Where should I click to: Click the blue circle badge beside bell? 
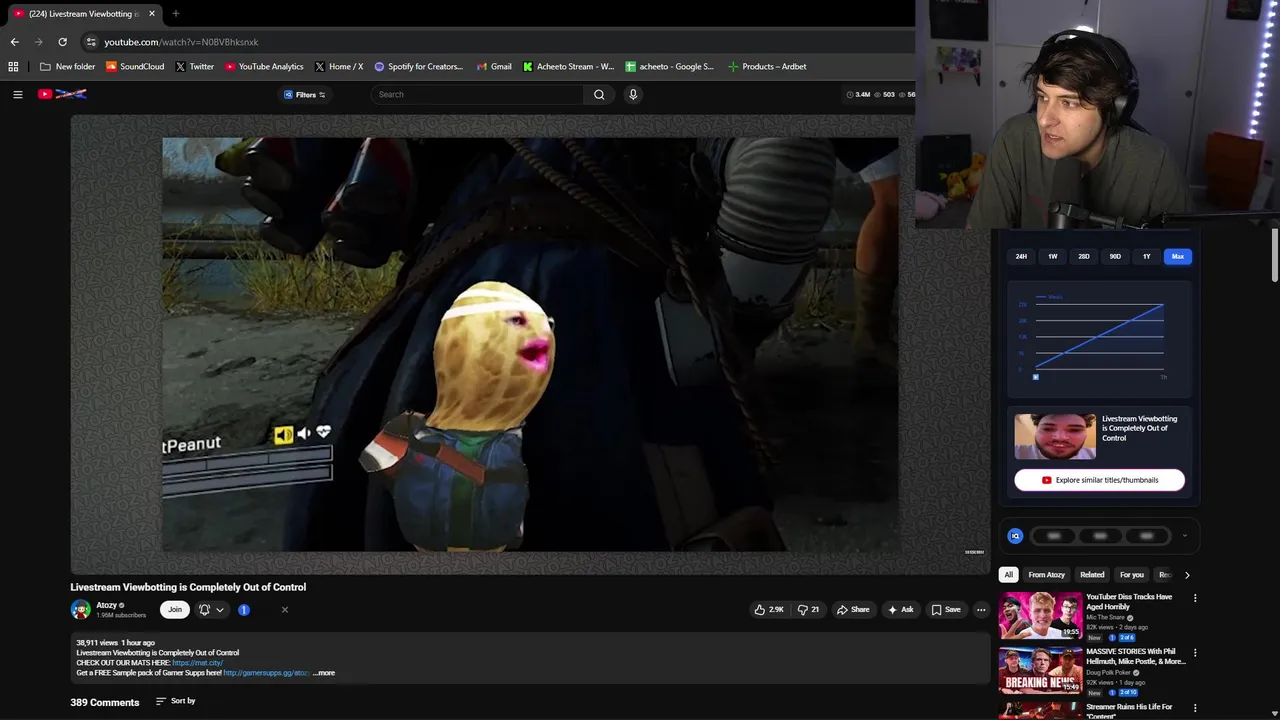pyautogui.click(x=243, y=609)
